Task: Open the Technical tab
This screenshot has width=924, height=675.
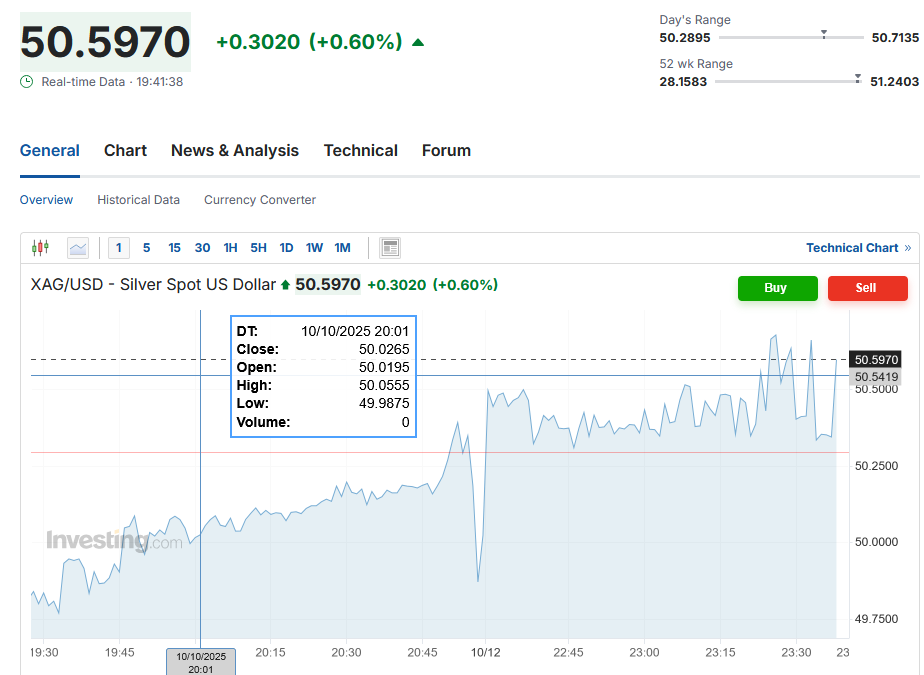Action: (361, 151)
